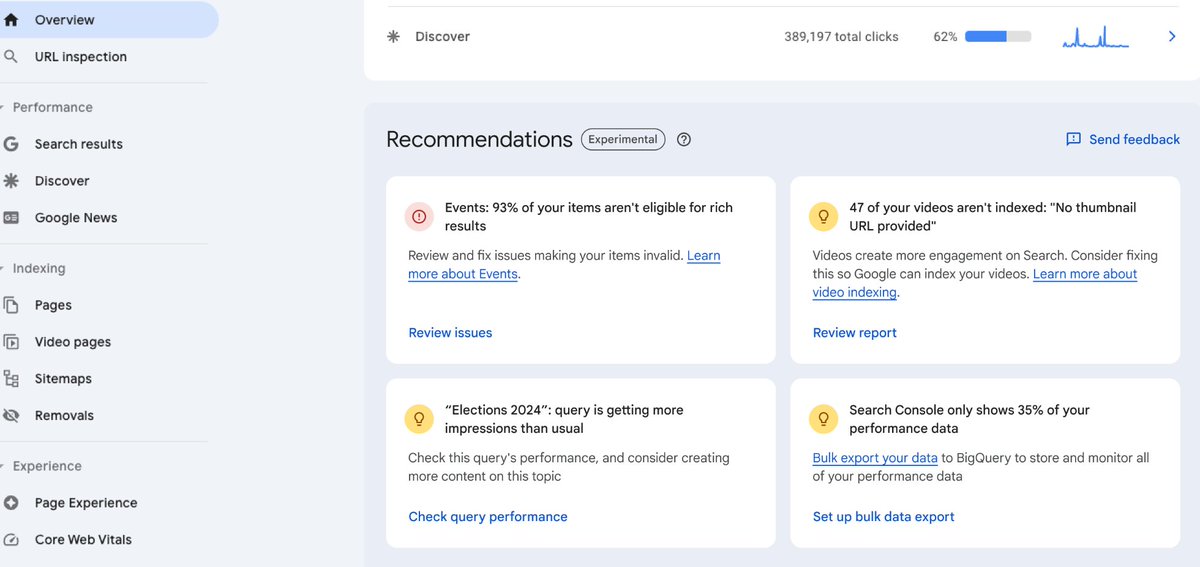The height and width of the screenshot is (567, 1200).
Task: Click the Core Web Vitals gauge icon
Action: click(11, 540)
